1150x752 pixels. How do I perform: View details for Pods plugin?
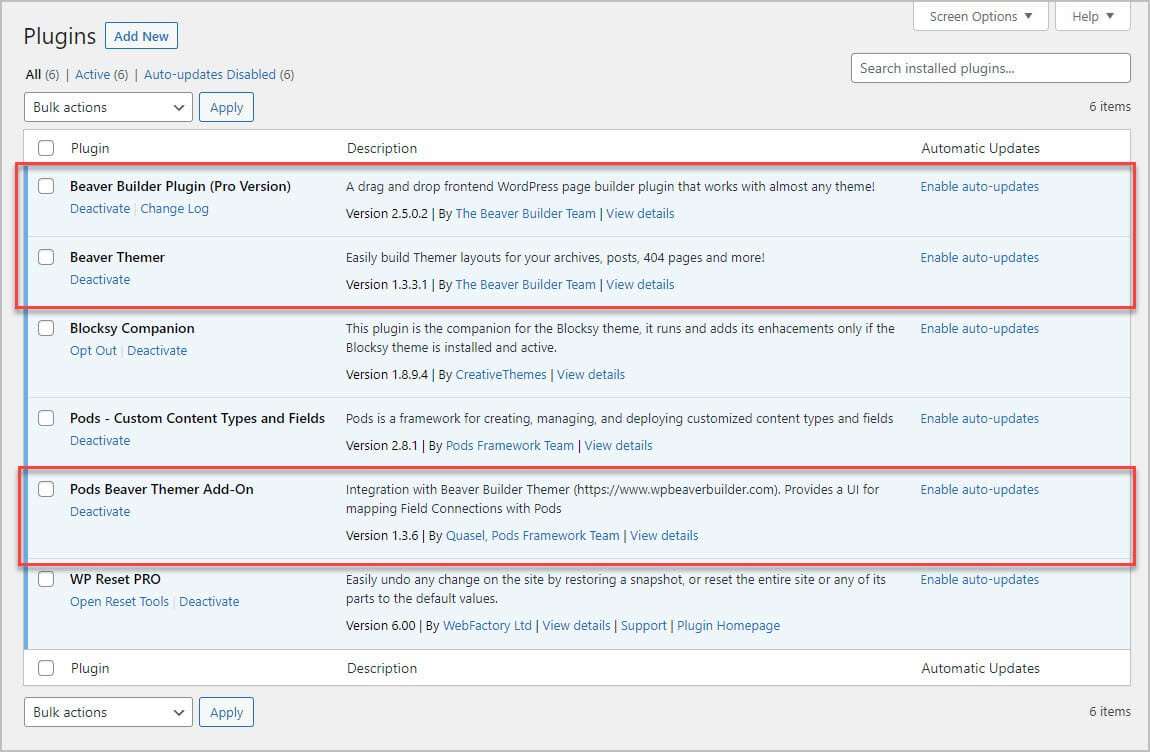click(x=618, y=444)
